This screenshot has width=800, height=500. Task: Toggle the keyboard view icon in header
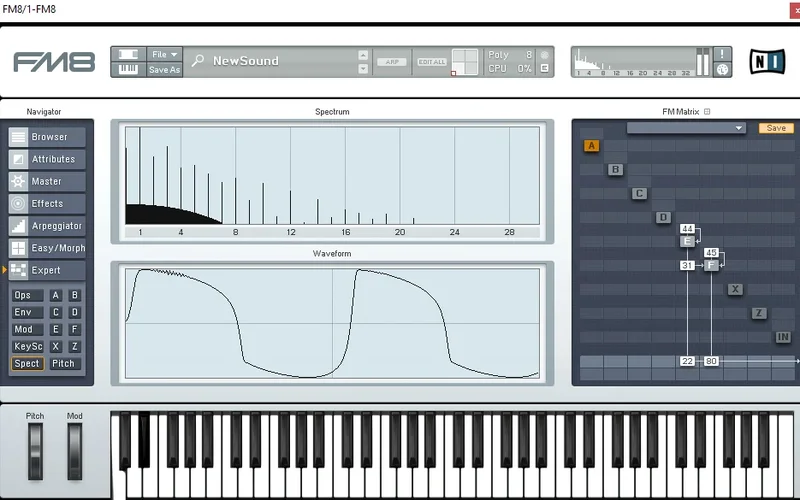tap(128, 69)
